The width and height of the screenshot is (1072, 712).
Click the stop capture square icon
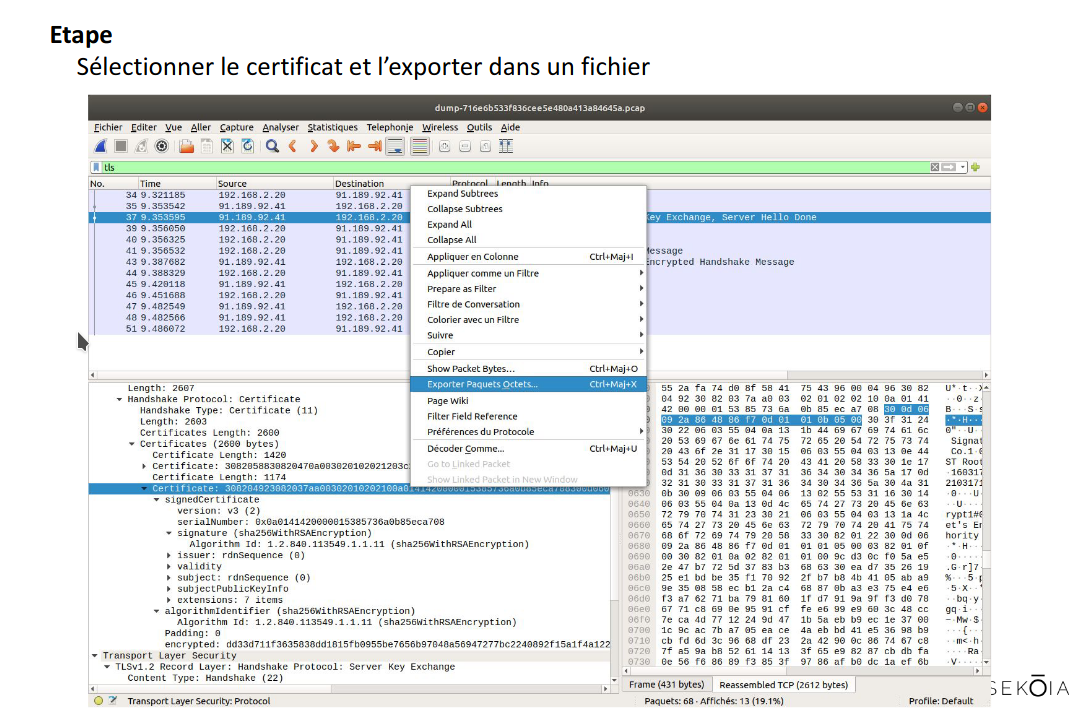coord(120,147)
